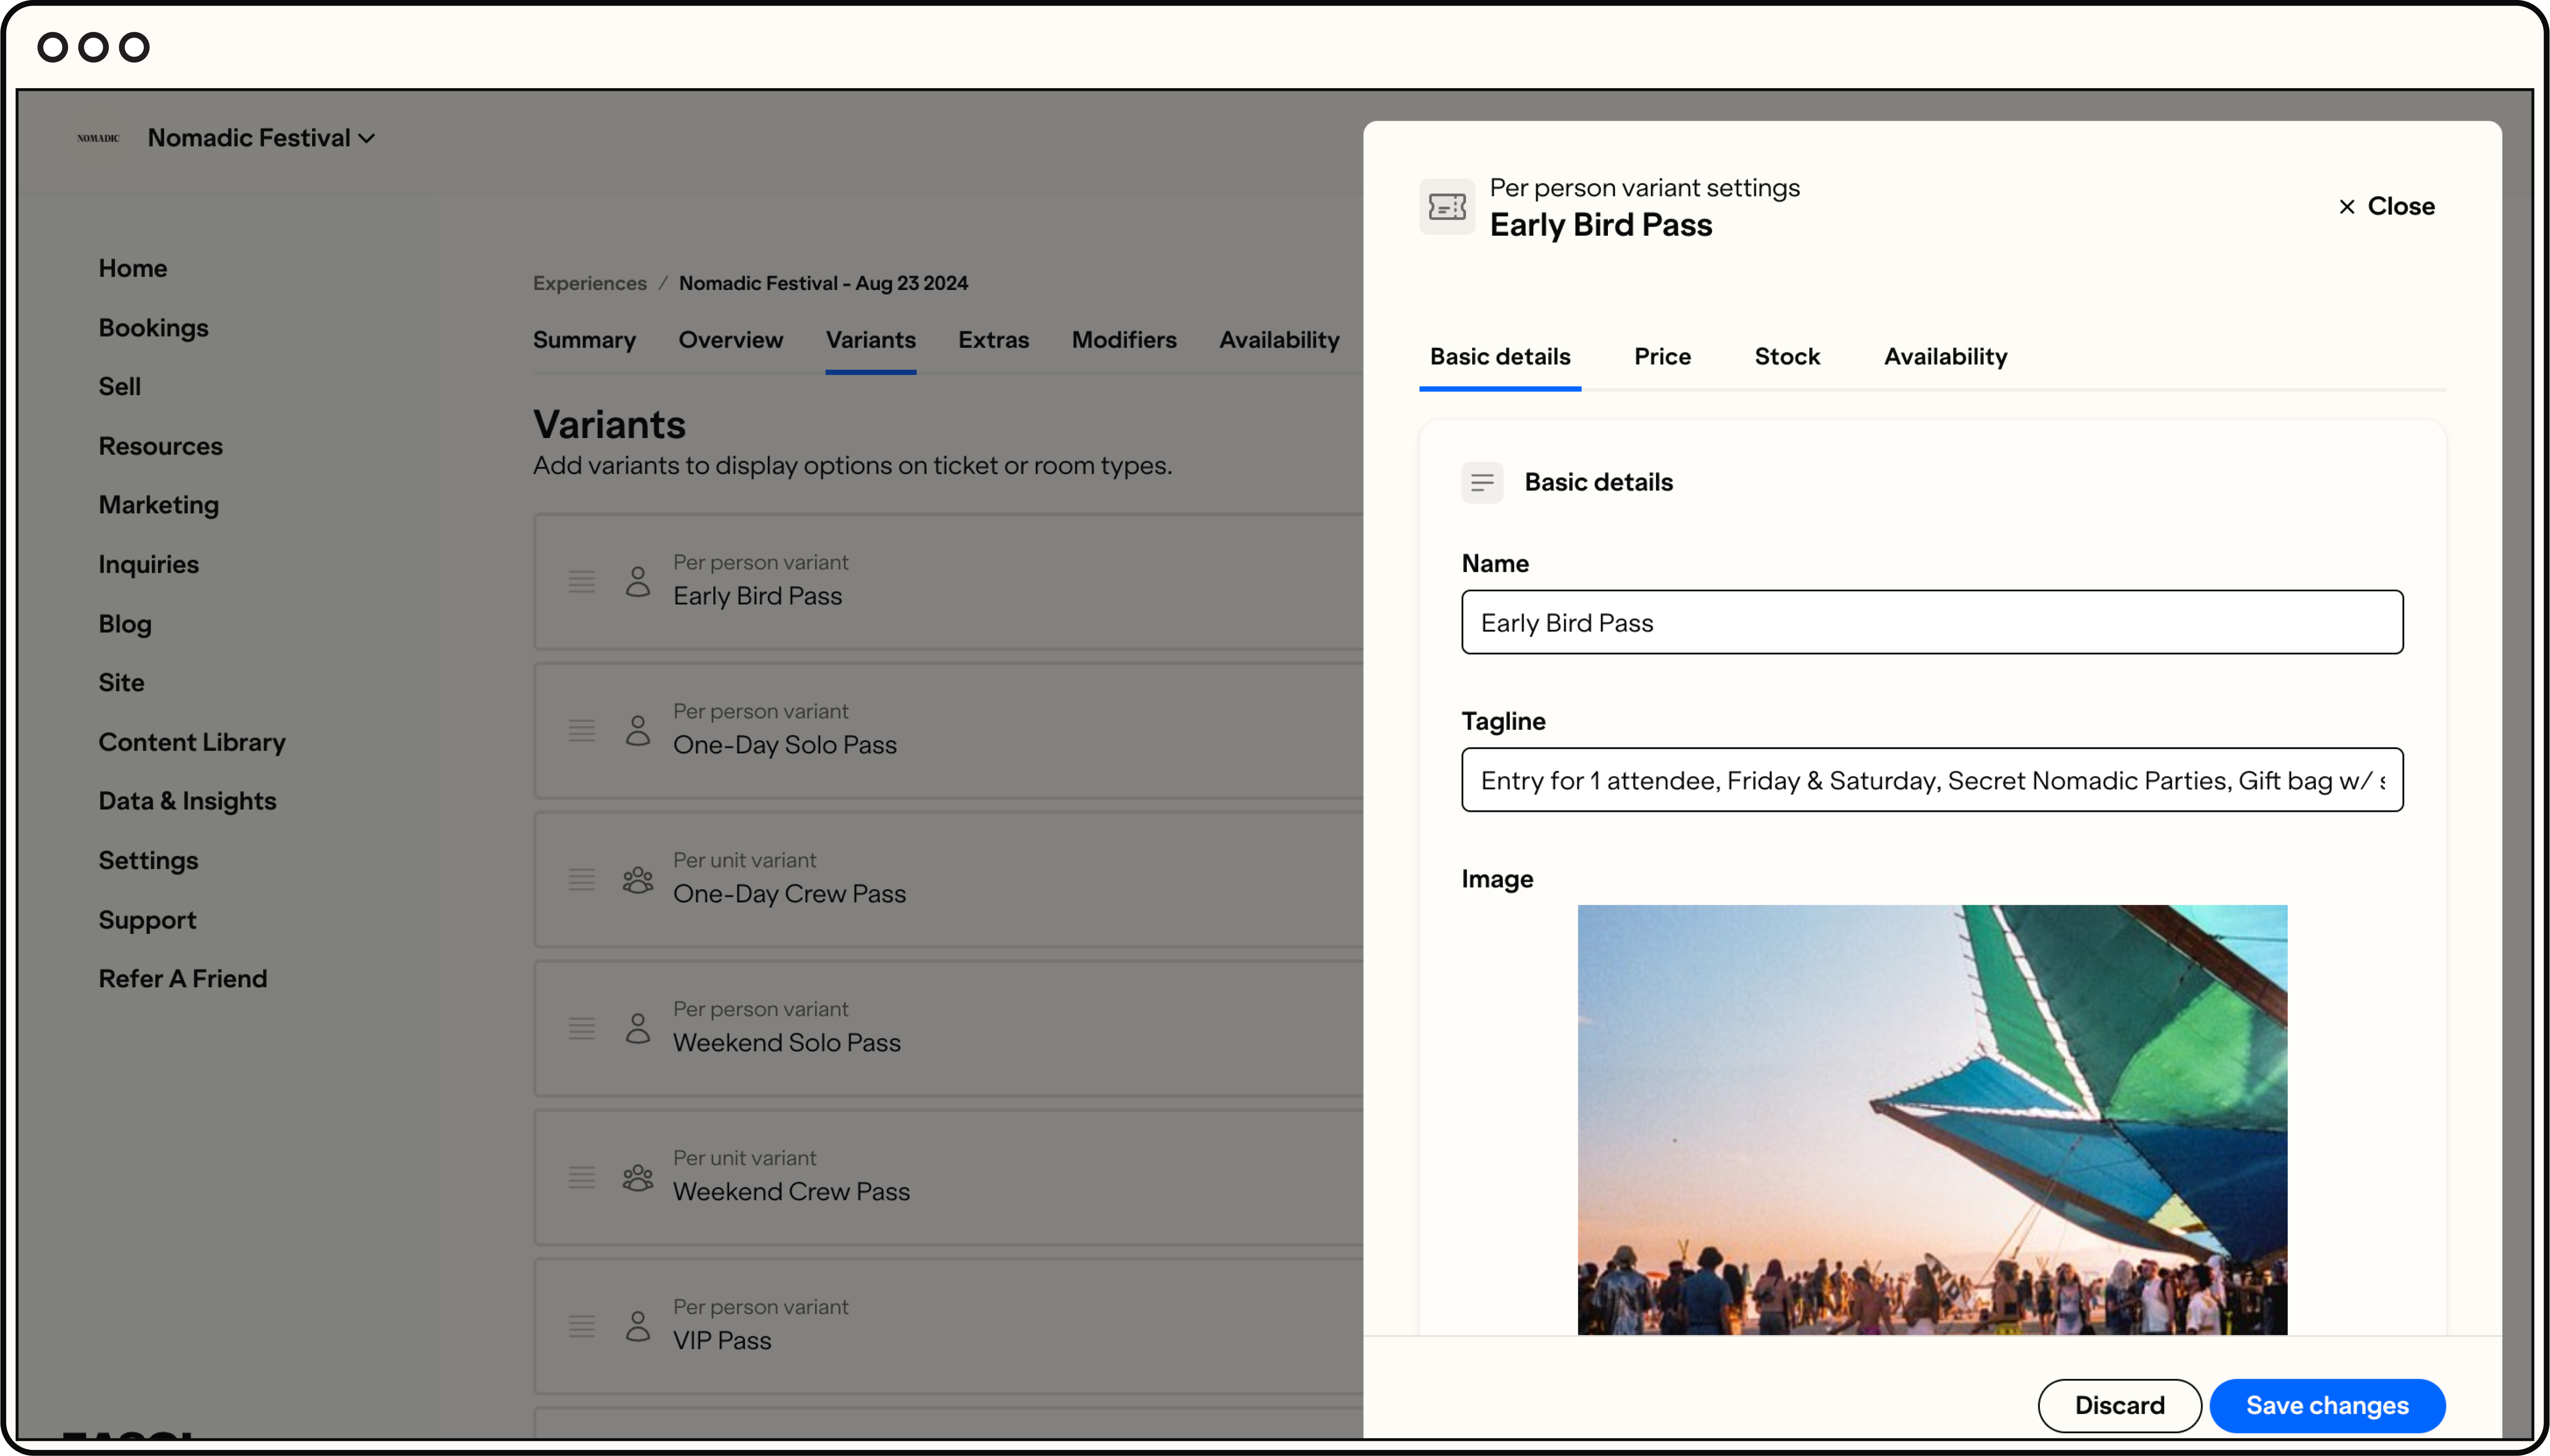Click the Close X icon

coord(2346,207)
